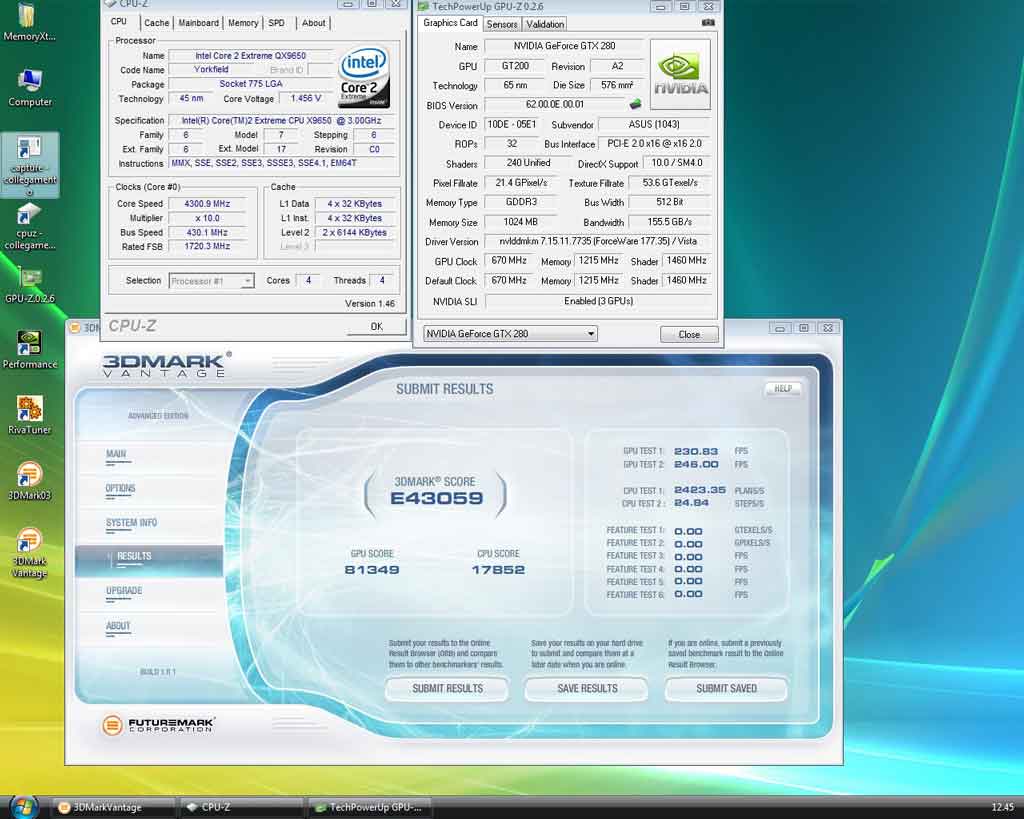This screenshot has height=819, width=1024.
Task: Open MAIN section in 3DMark Vantage
Action: tap(116, 455)
